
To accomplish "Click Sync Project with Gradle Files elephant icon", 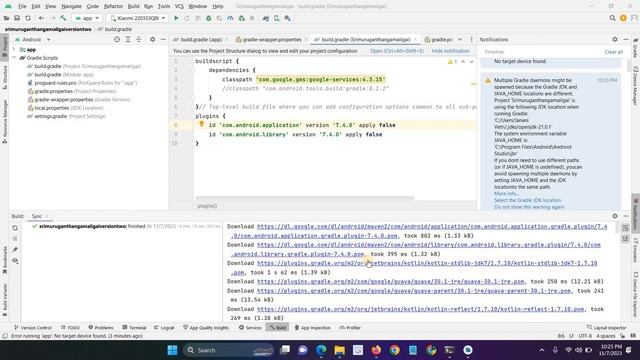I will [x=266, y=18].
